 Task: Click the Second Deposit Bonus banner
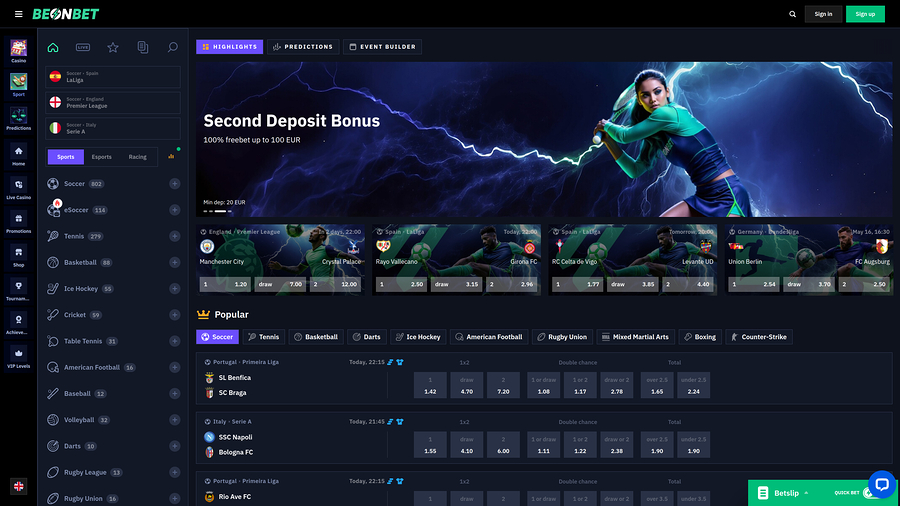coord(544,139)
